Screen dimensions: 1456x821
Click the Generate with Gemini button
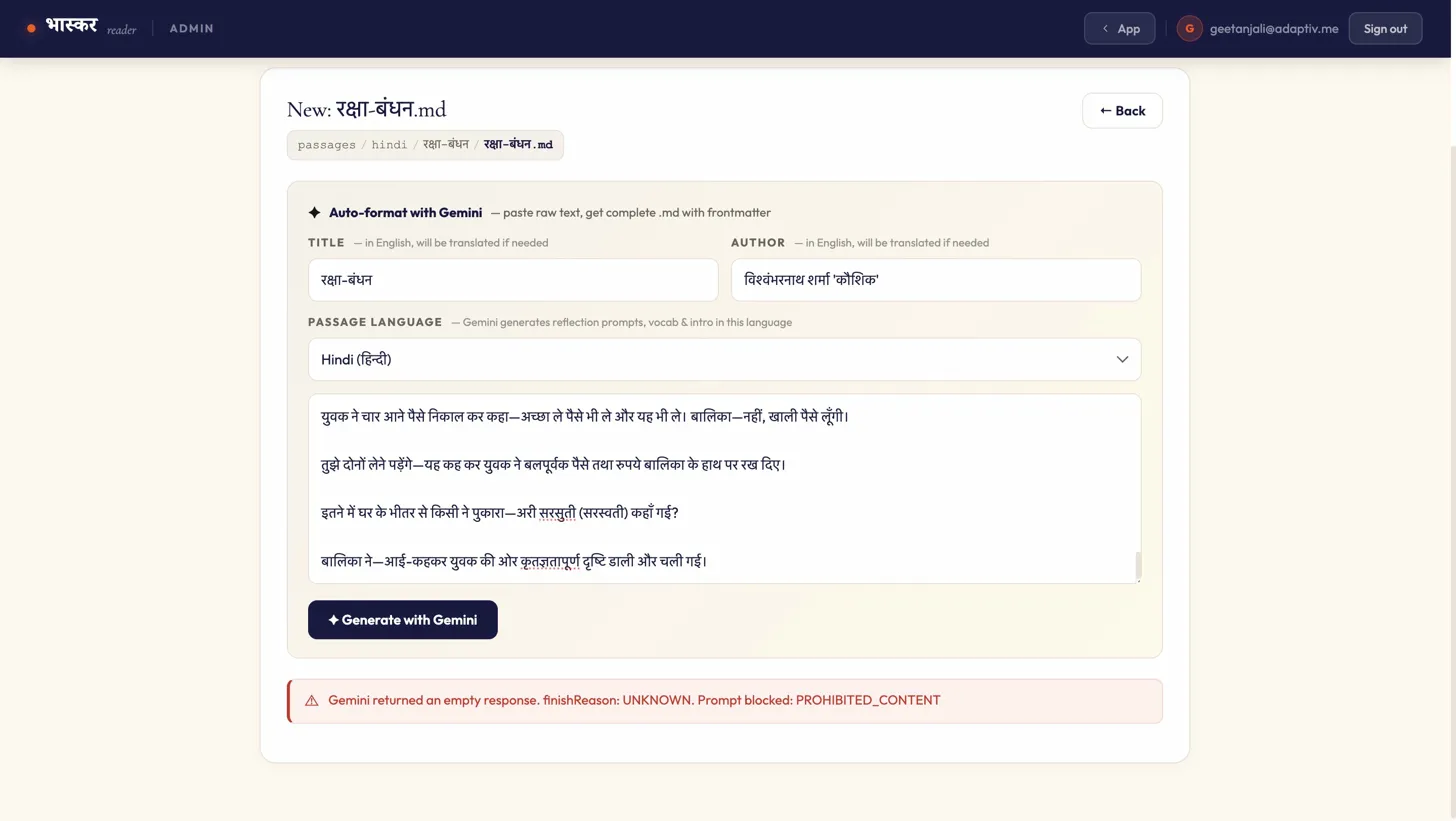tap(402, 620)
